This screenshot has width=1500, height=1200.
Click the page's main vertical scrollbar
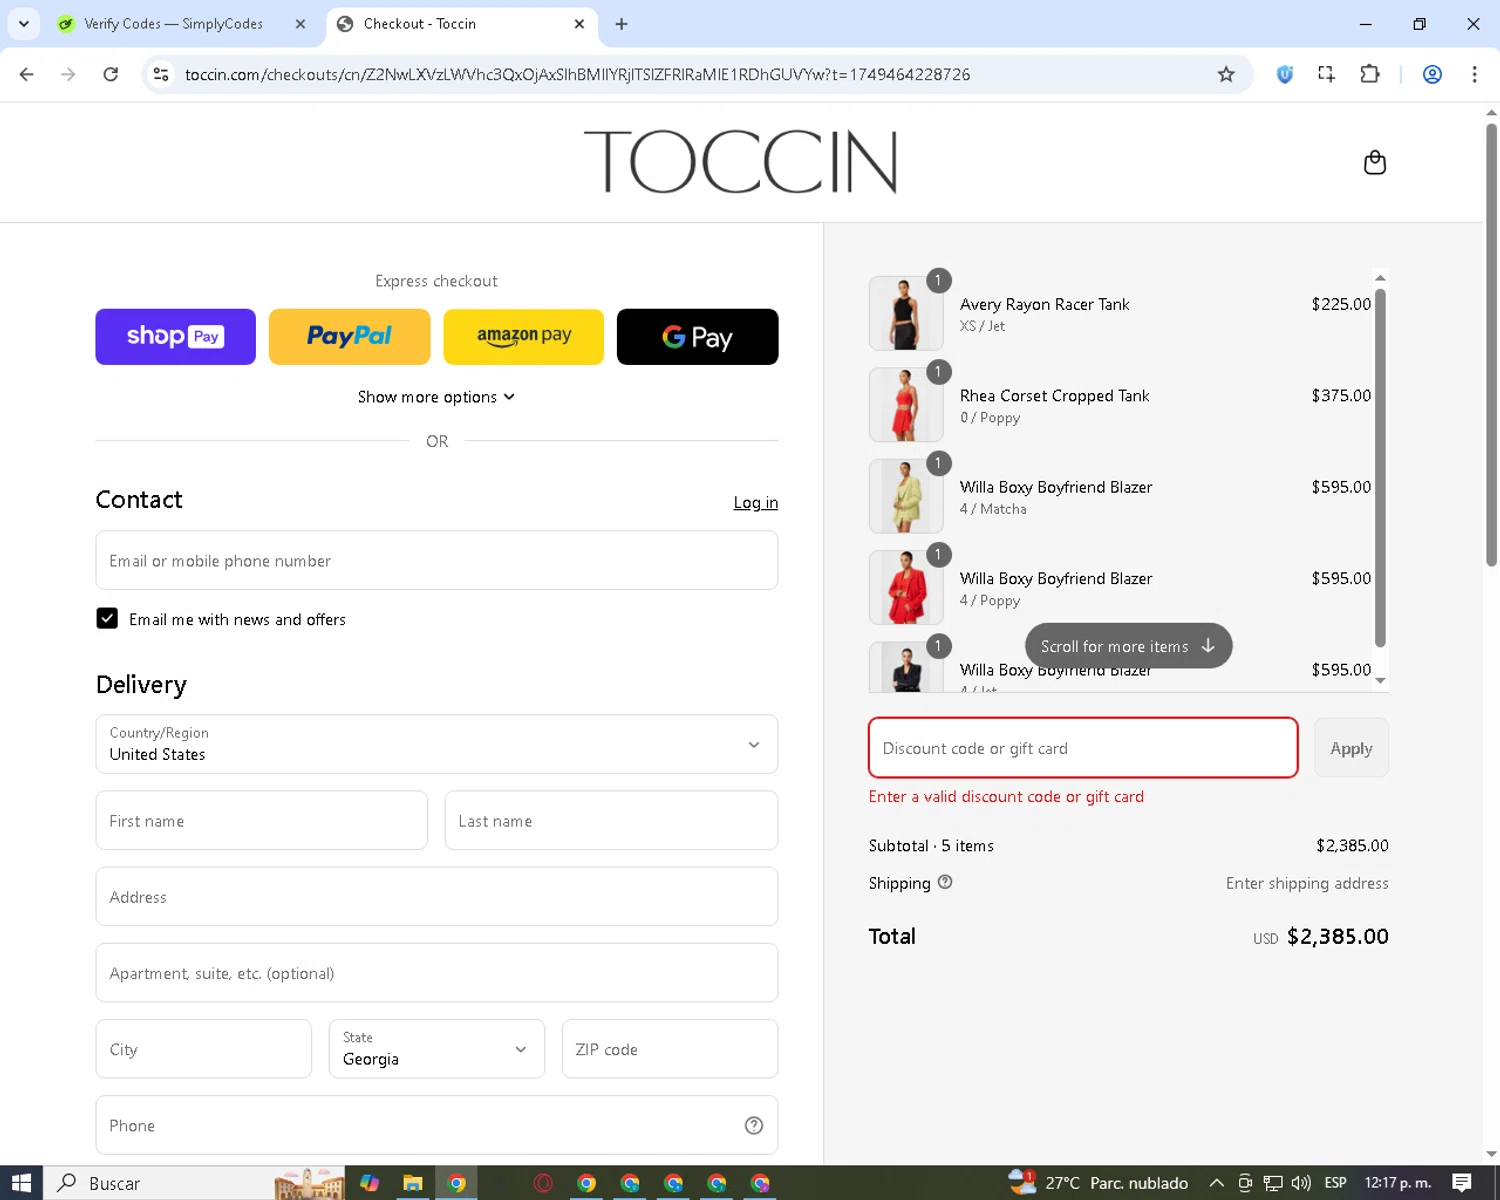click(1491, 345)
